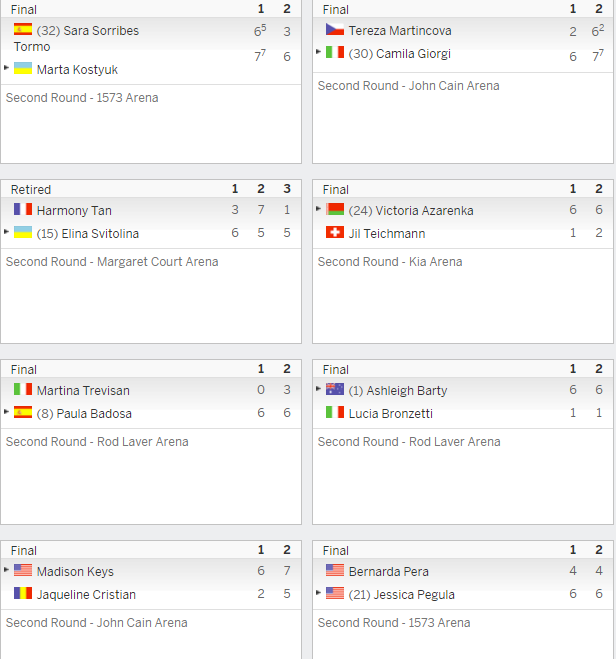
Task: Click the Ukraine flag beside Marta Kostyuk
Action: pos(23,68)
